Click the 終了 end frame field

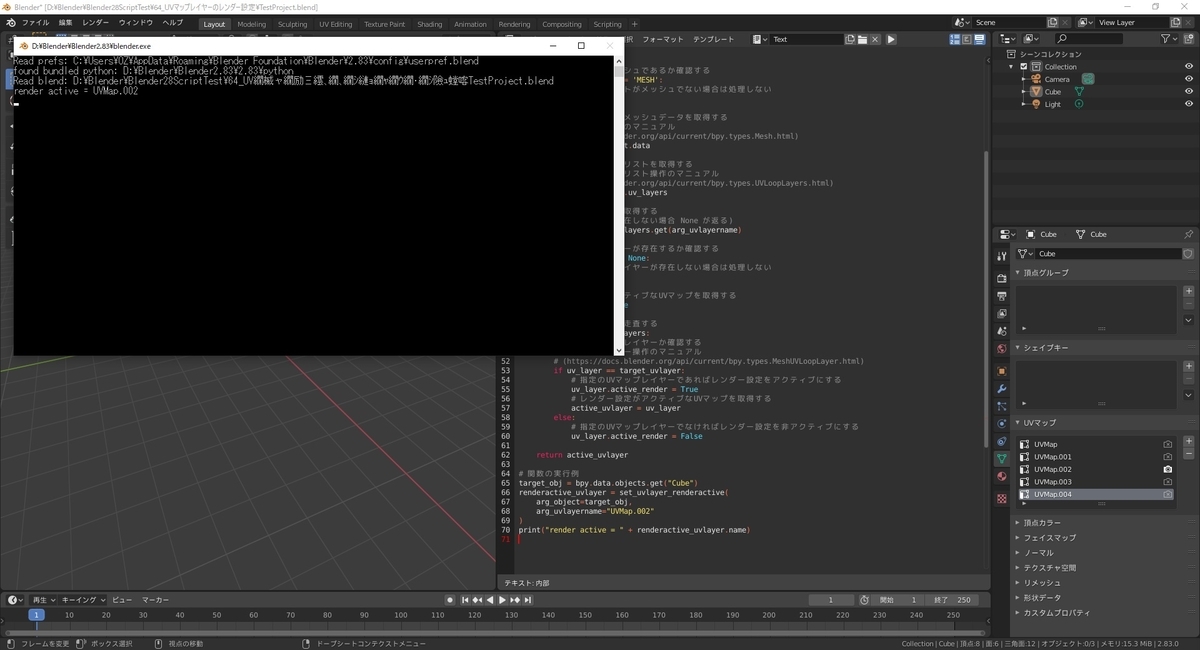coord(951,600)
